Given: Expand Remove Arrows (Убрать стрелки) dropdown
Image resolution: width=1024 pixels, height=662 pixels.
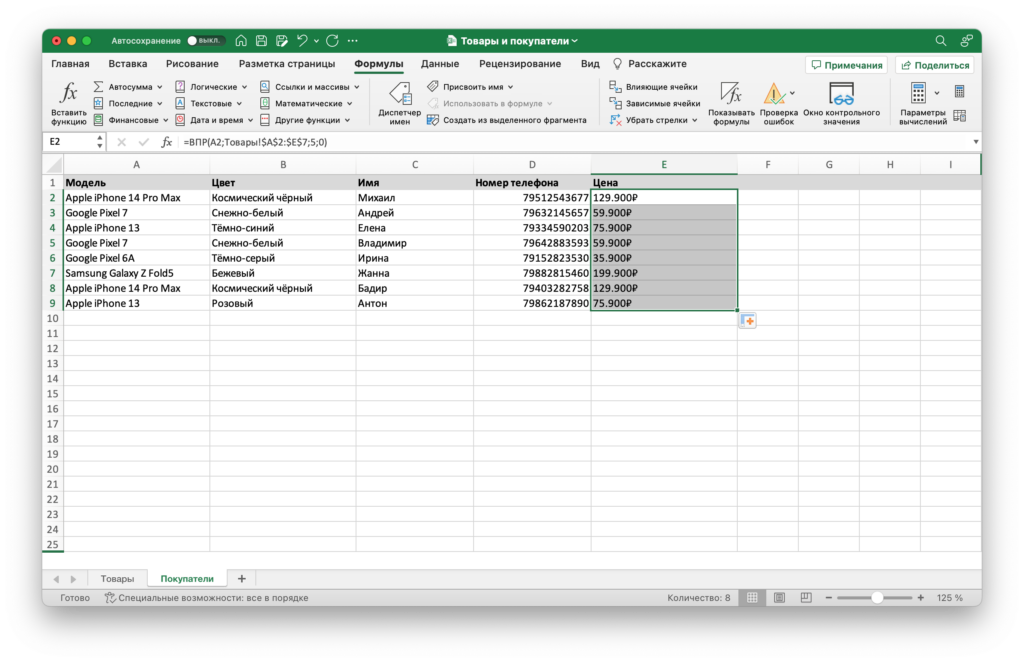Looking at the screenshot, I should 695,120.
